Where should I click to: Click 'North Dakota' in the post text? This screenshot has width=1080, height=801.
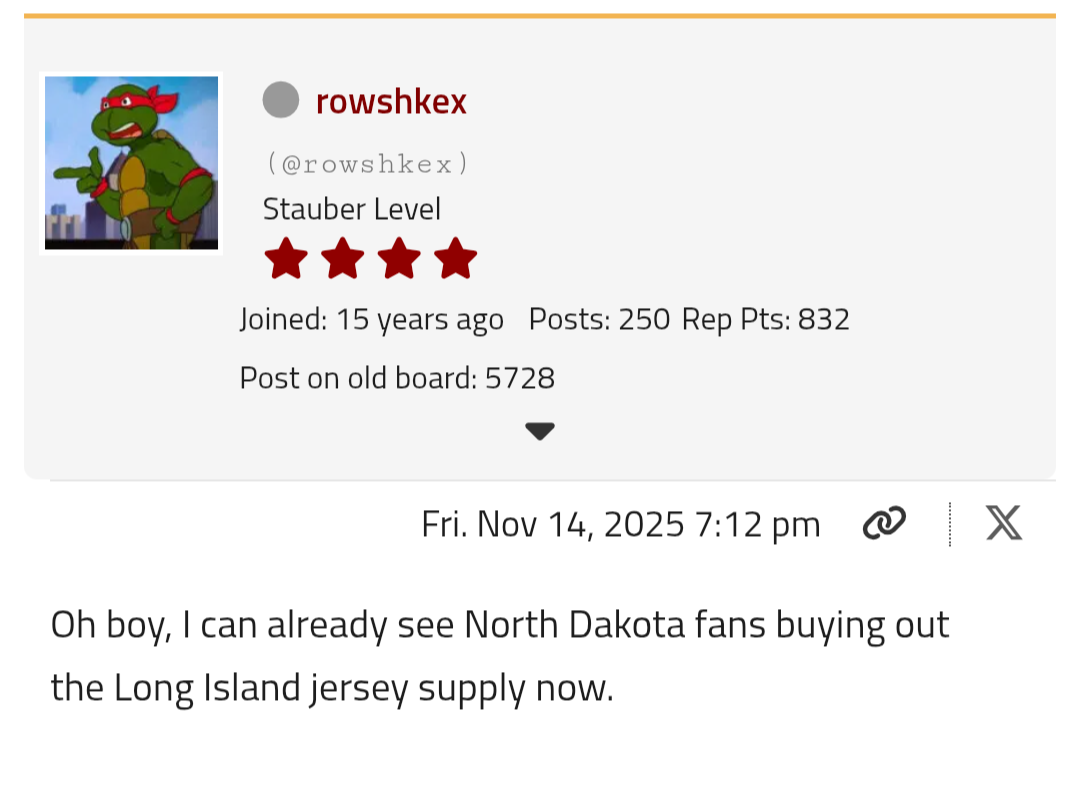click(576, 625)
